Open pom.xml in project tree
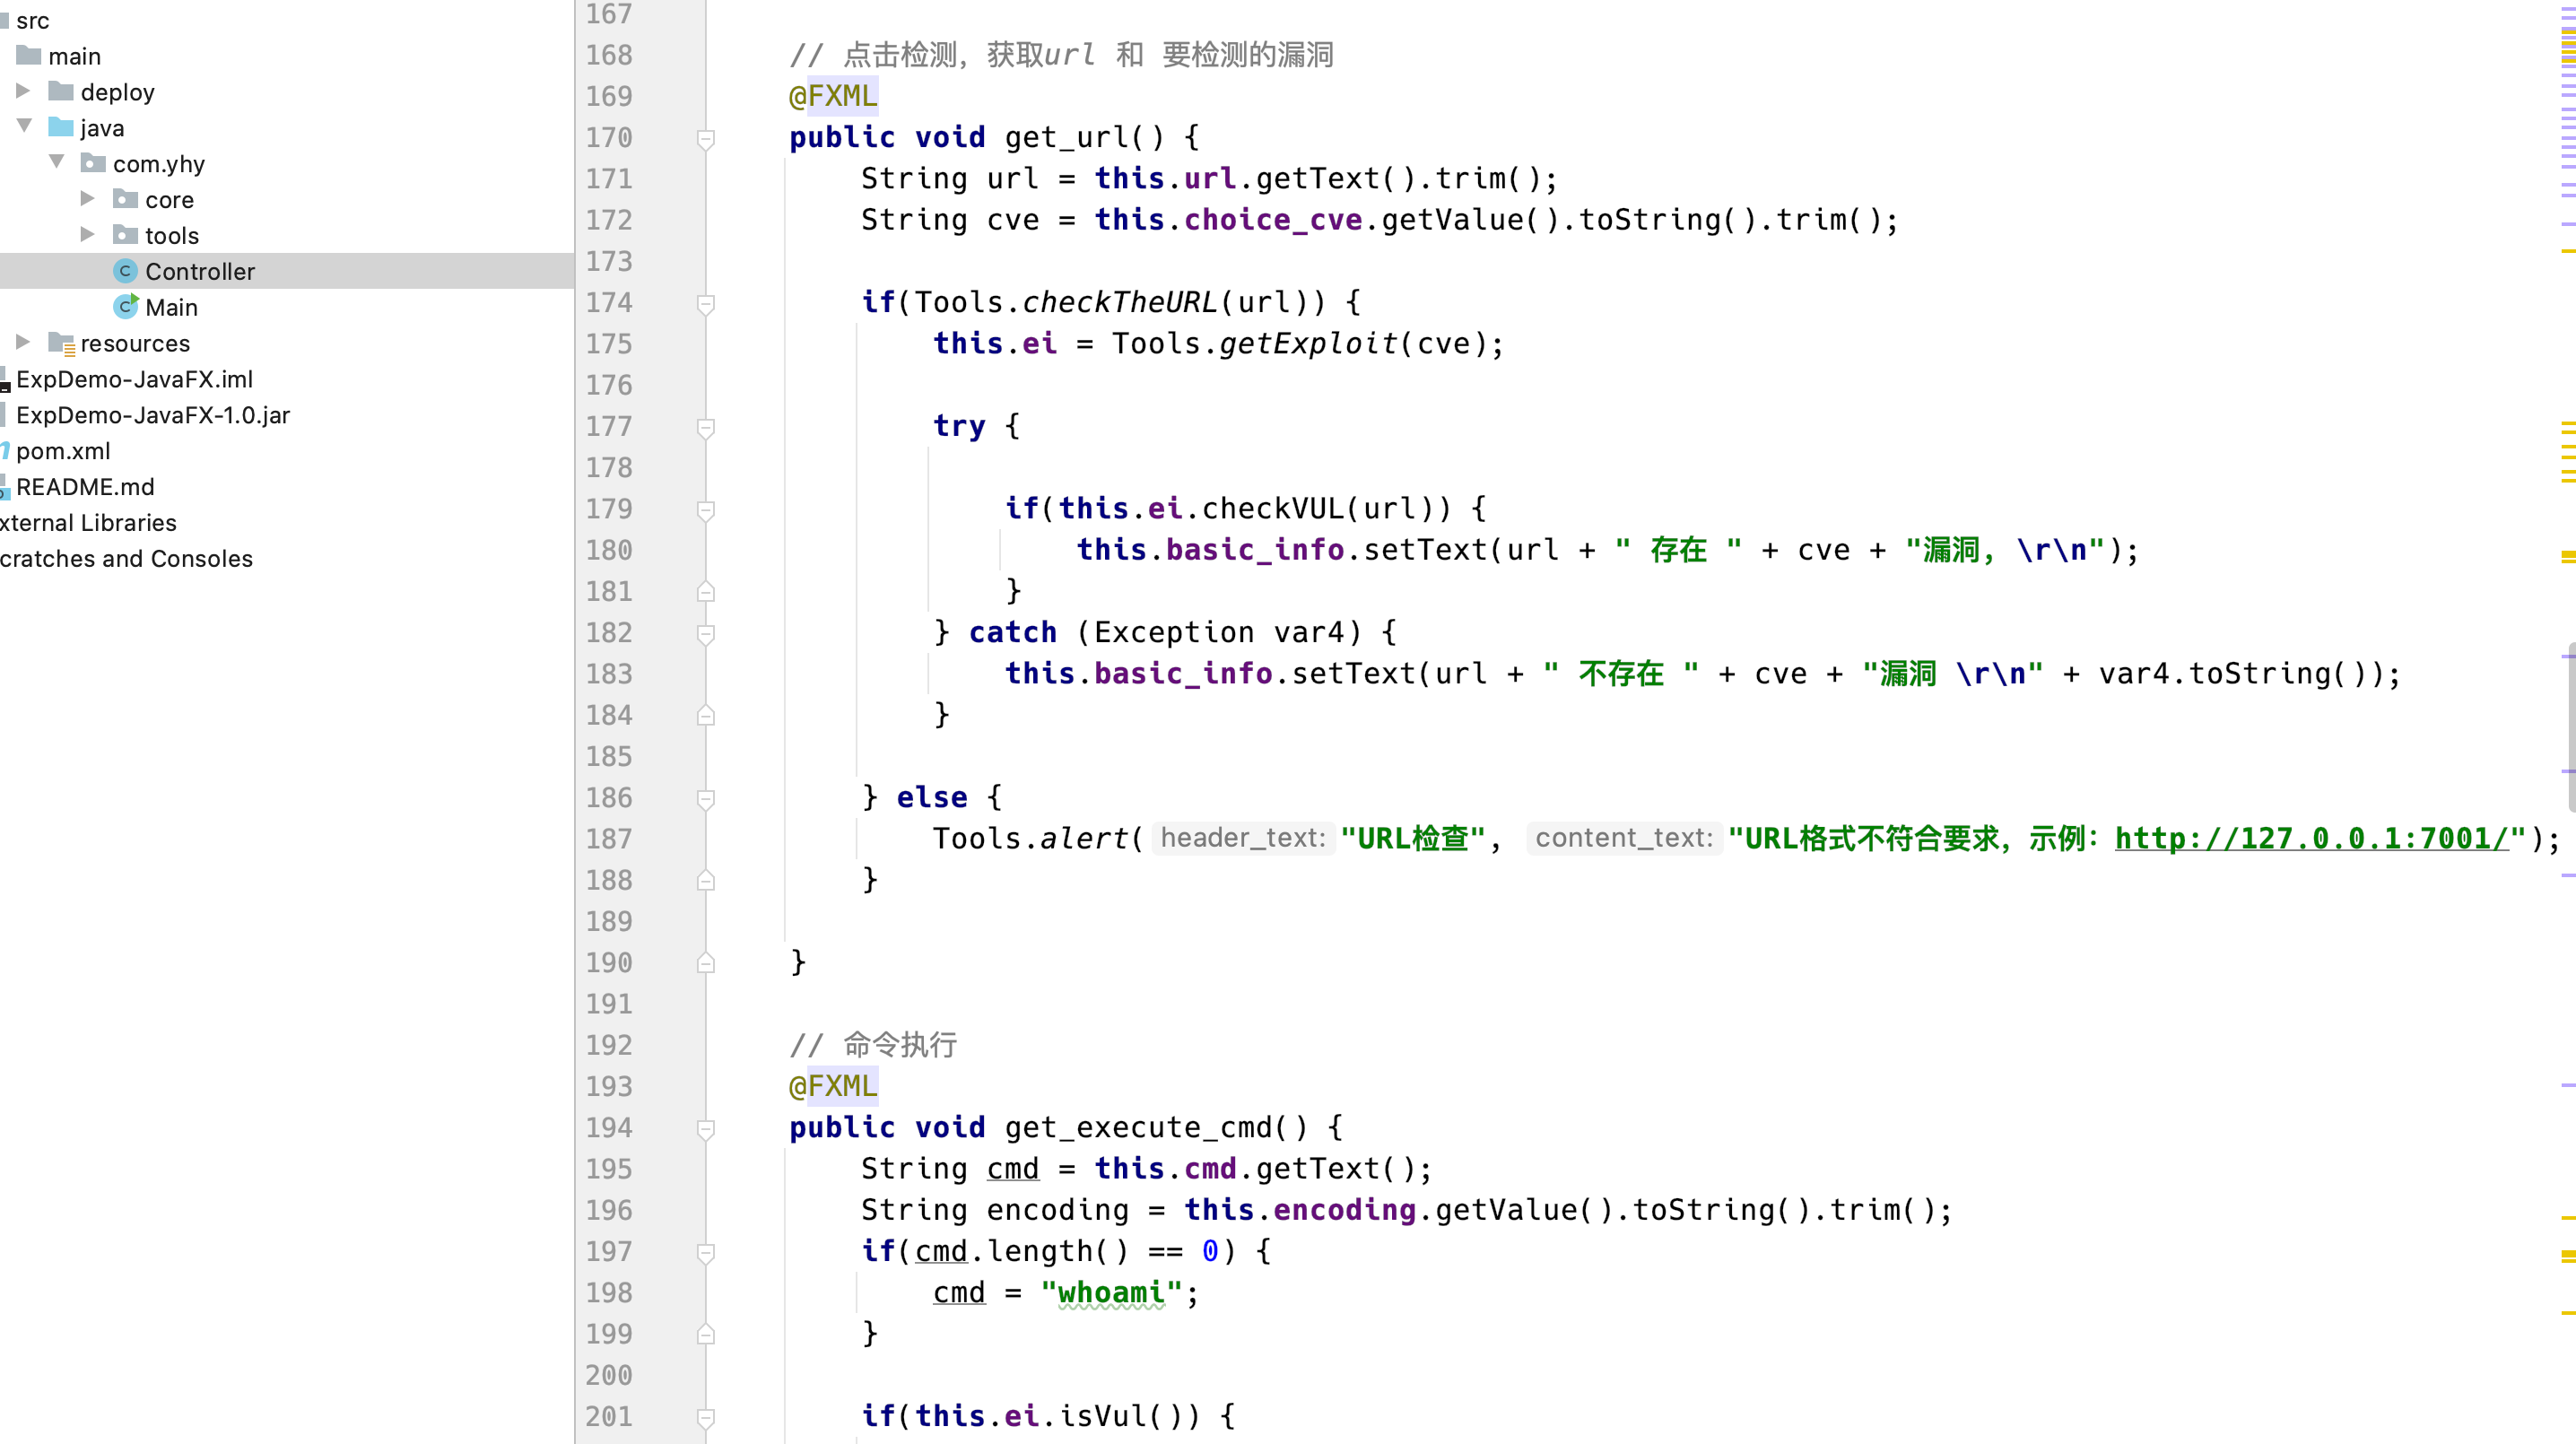The image size is (2576, 1444). pos(63,451)
